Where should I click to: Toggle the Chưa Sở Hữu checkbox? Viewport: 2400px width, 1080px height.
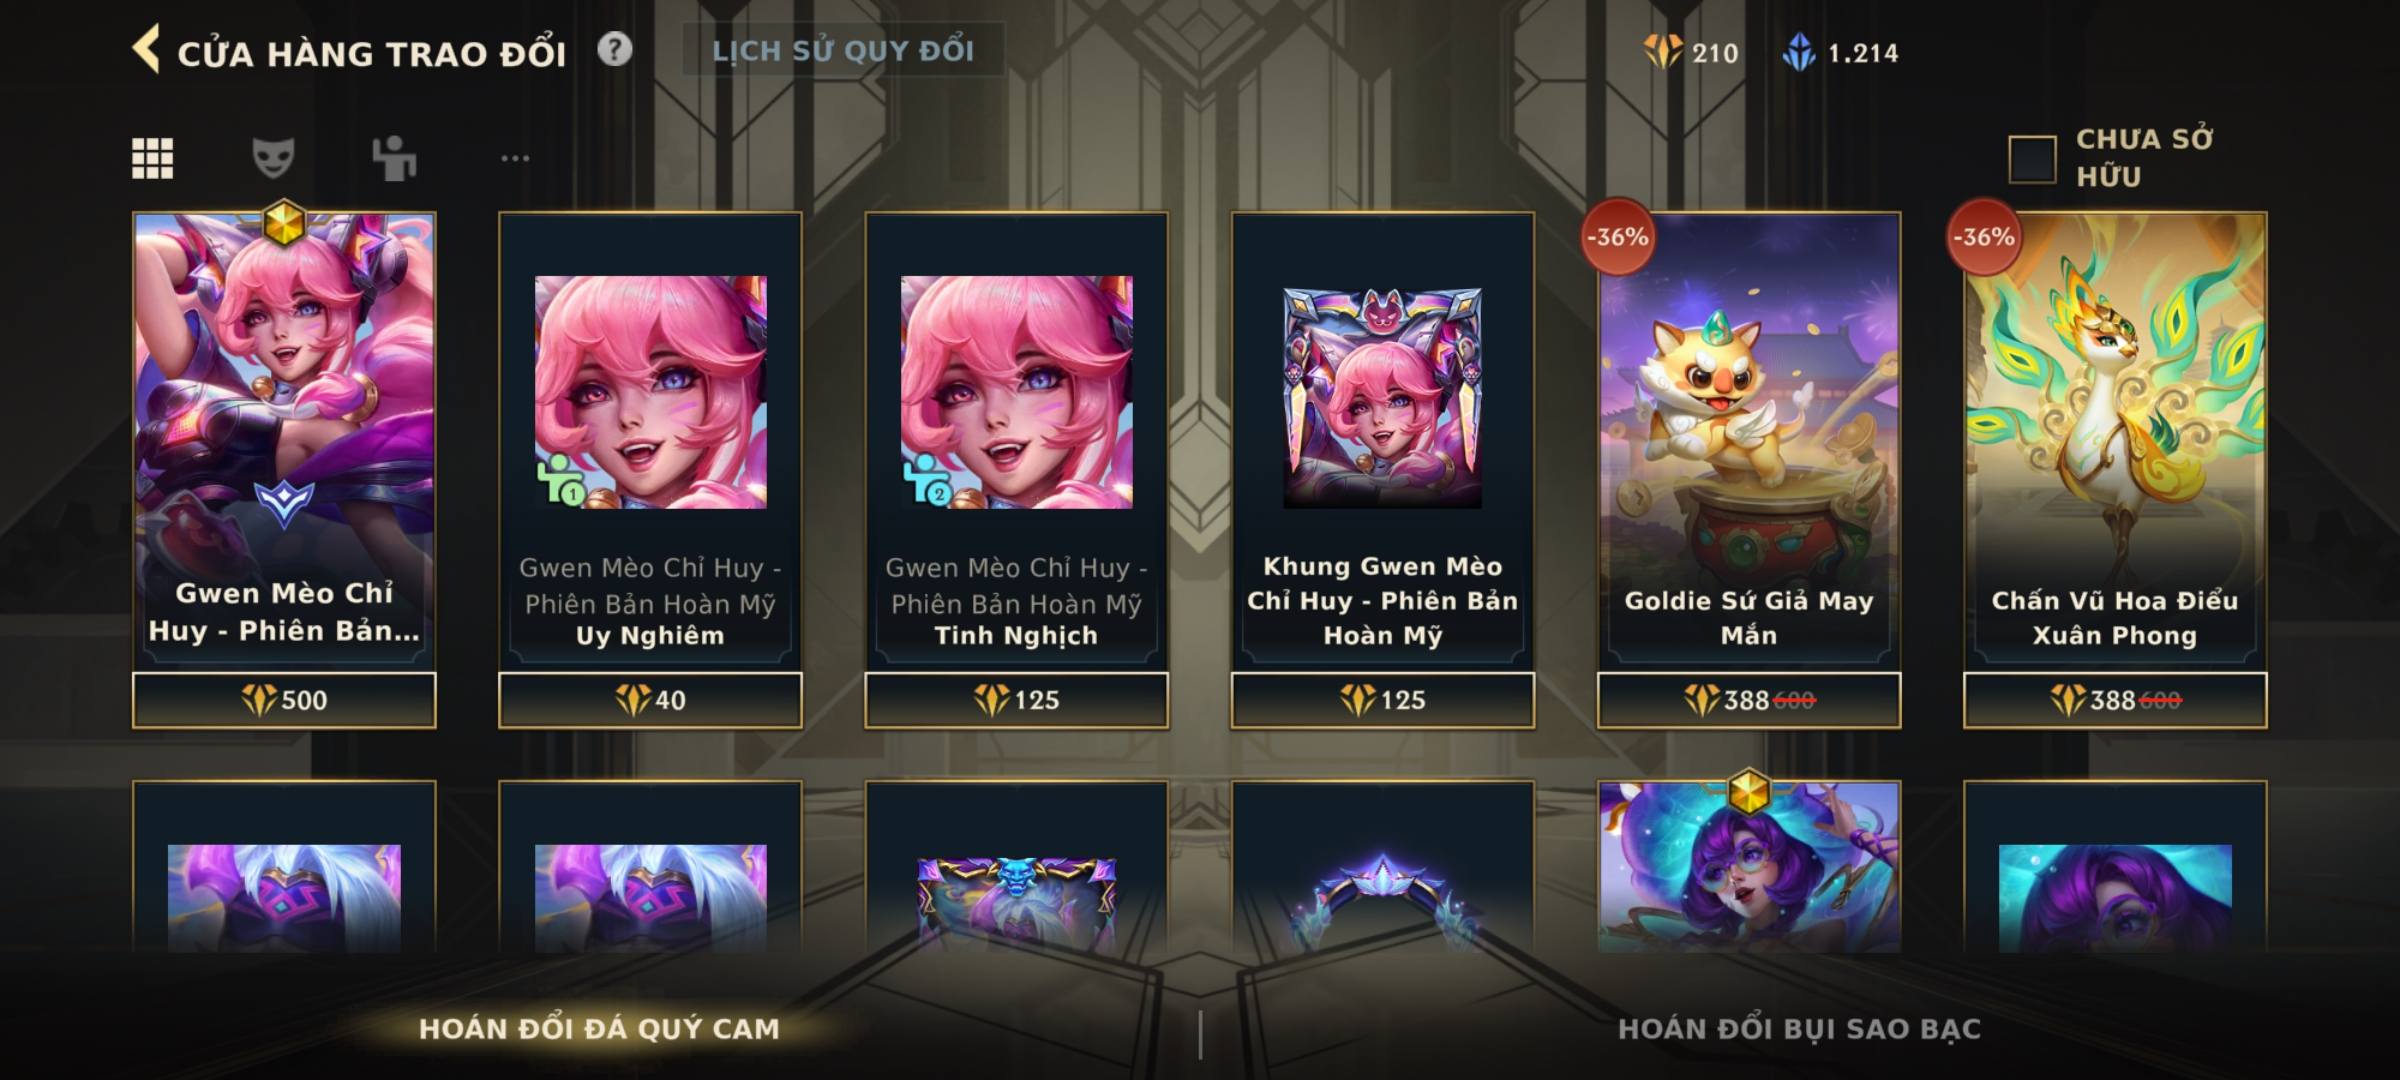(2032, 159)
